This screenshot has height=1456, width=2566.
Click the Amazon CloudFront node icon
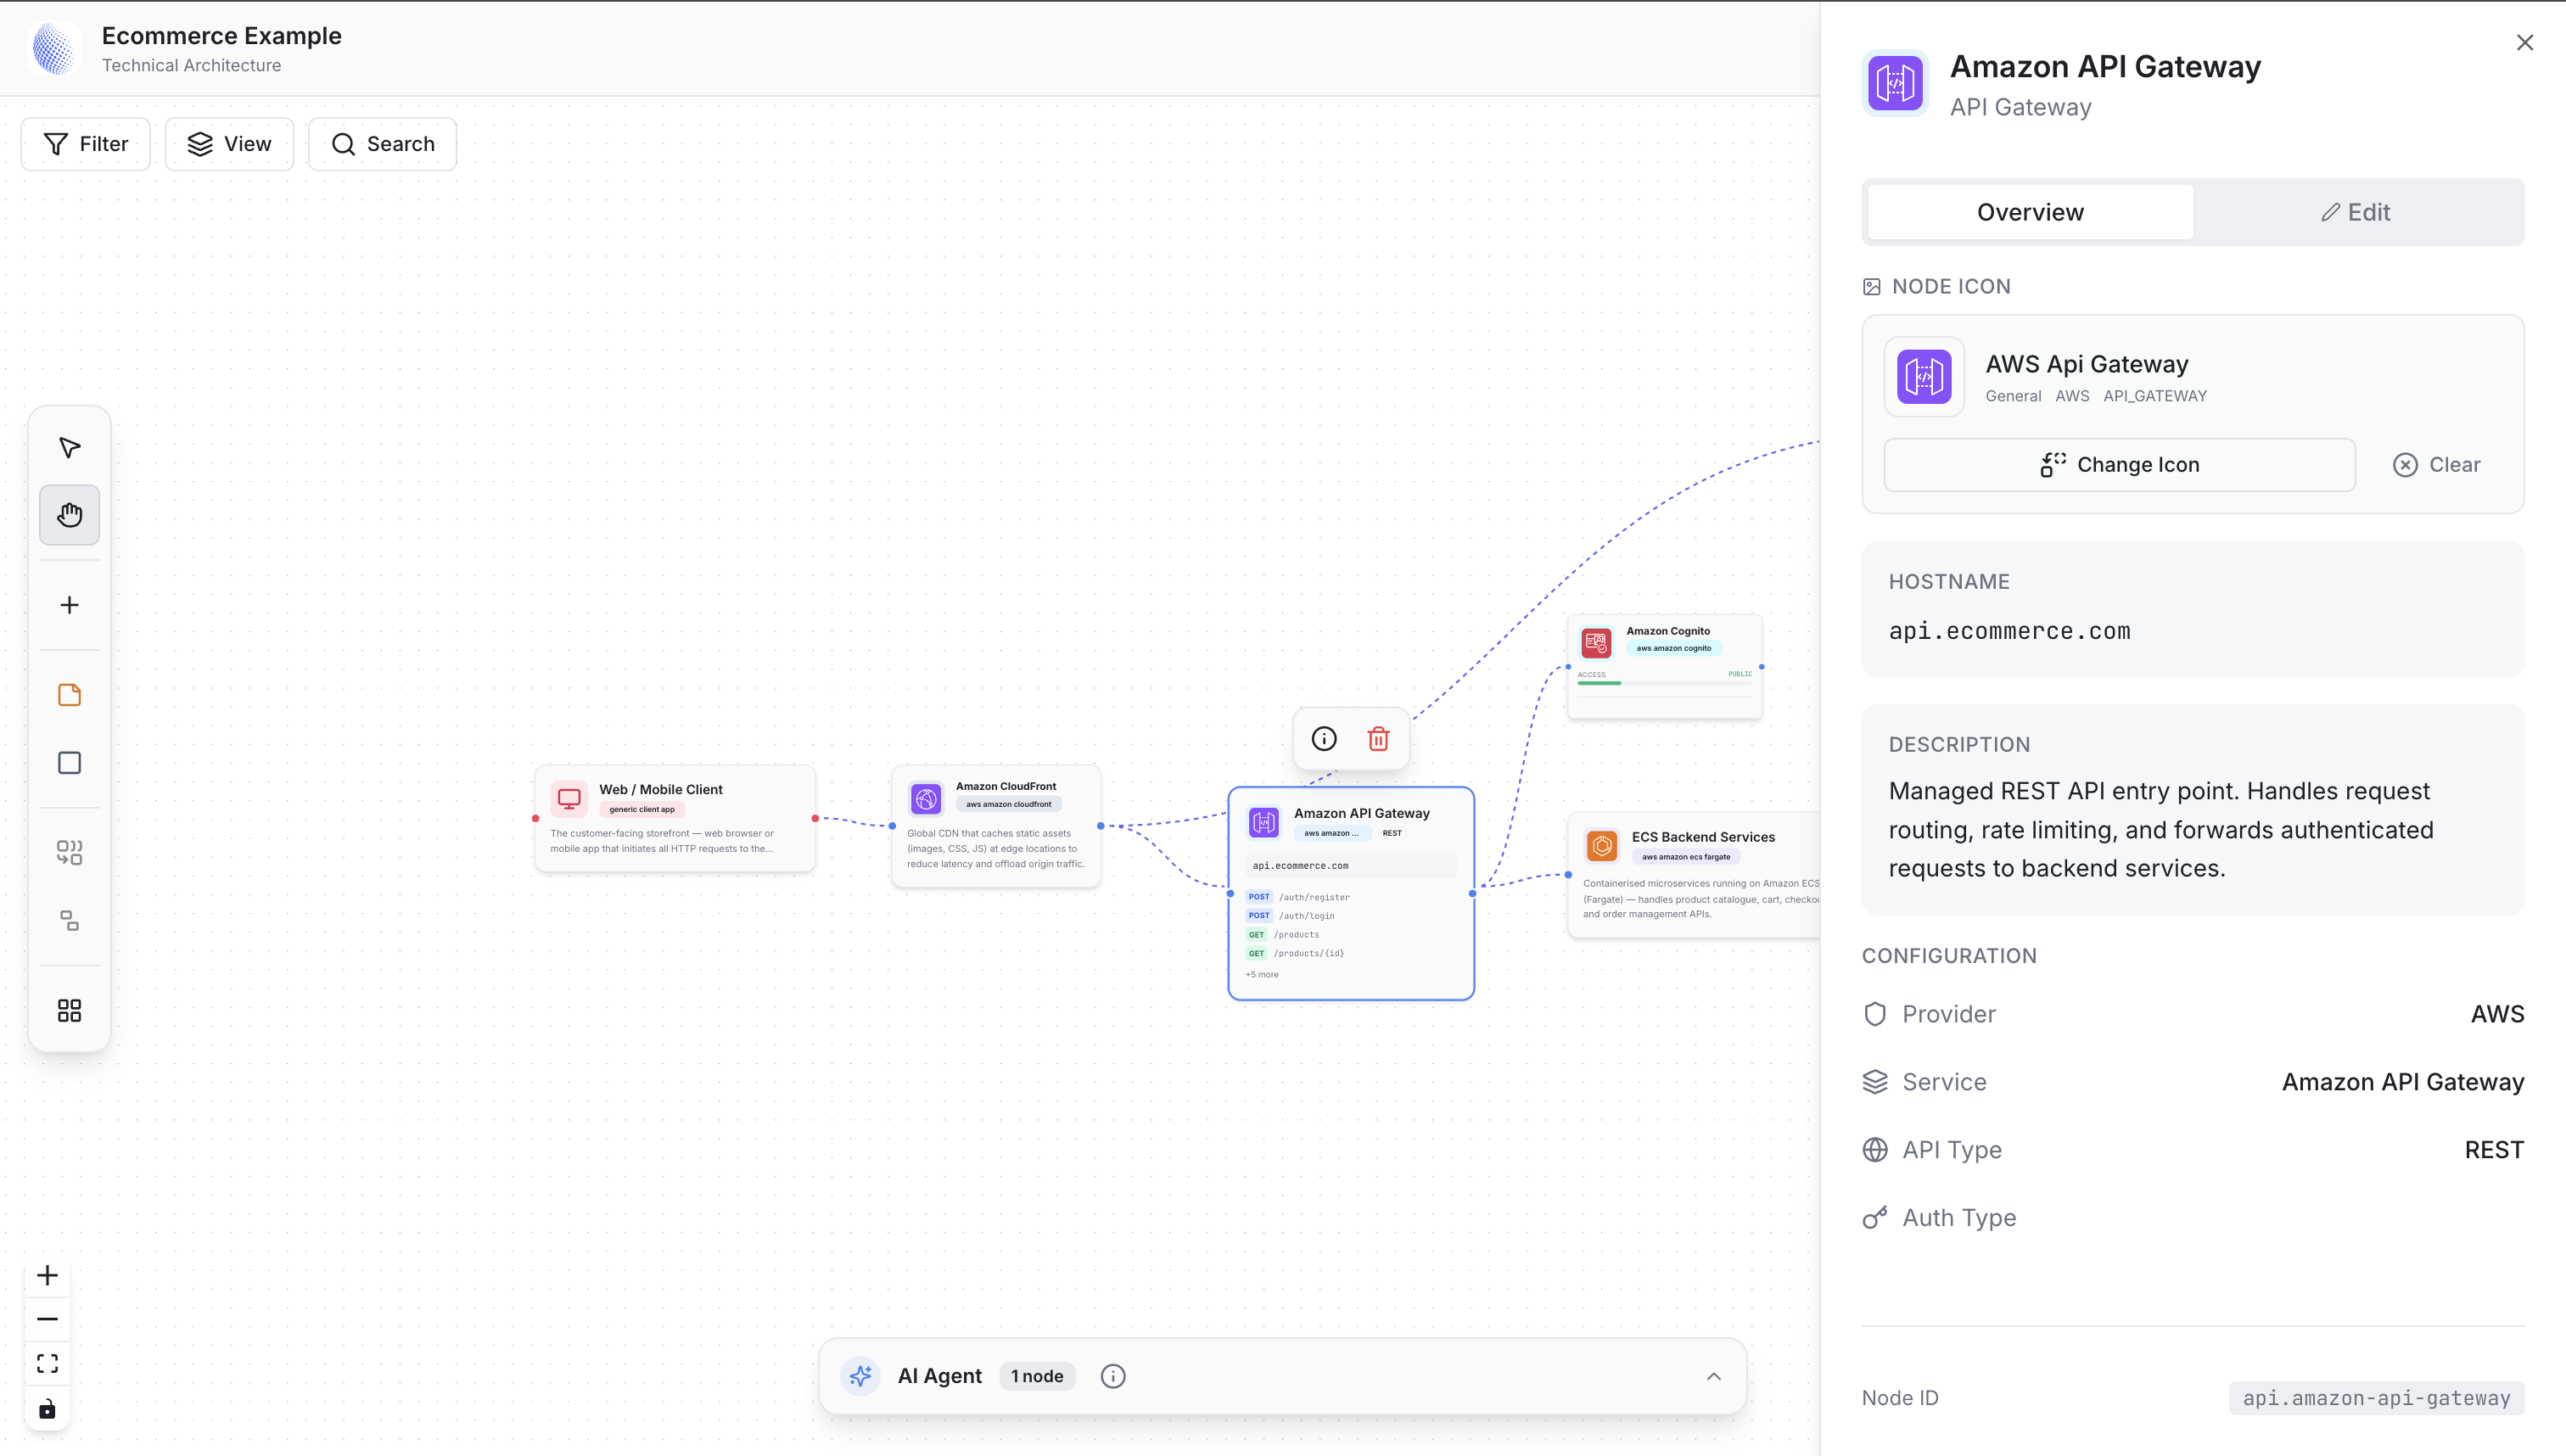(926, 799)
